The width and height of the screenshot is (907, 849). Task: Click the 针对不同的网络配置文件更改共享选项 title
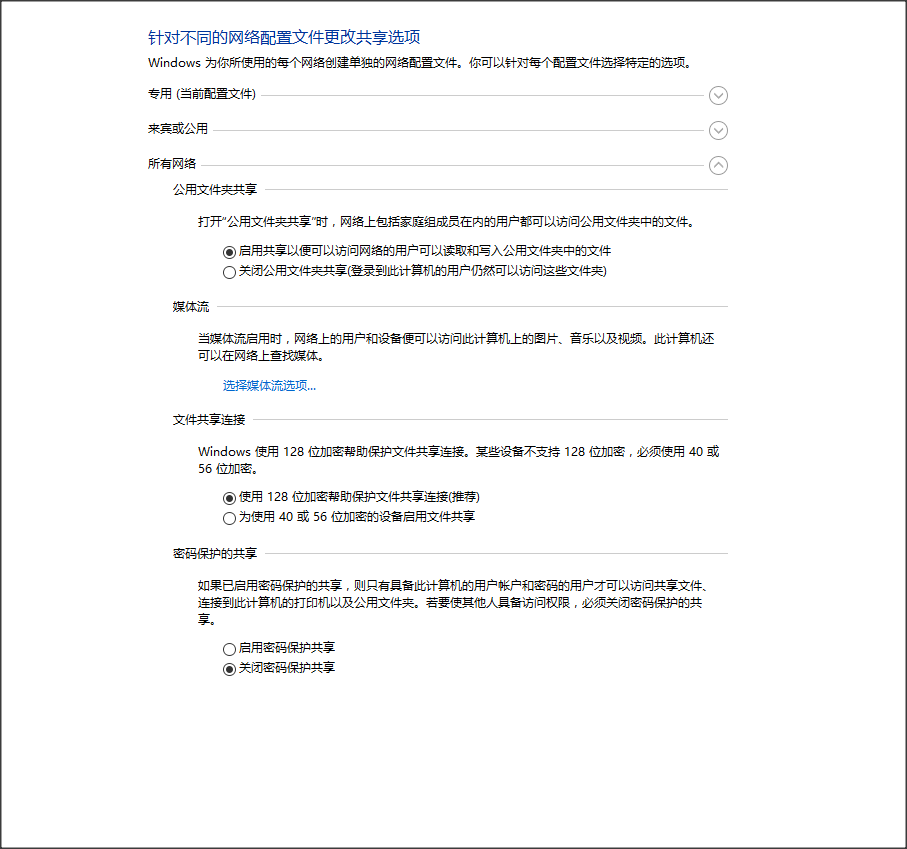click(x=284, y=38)
